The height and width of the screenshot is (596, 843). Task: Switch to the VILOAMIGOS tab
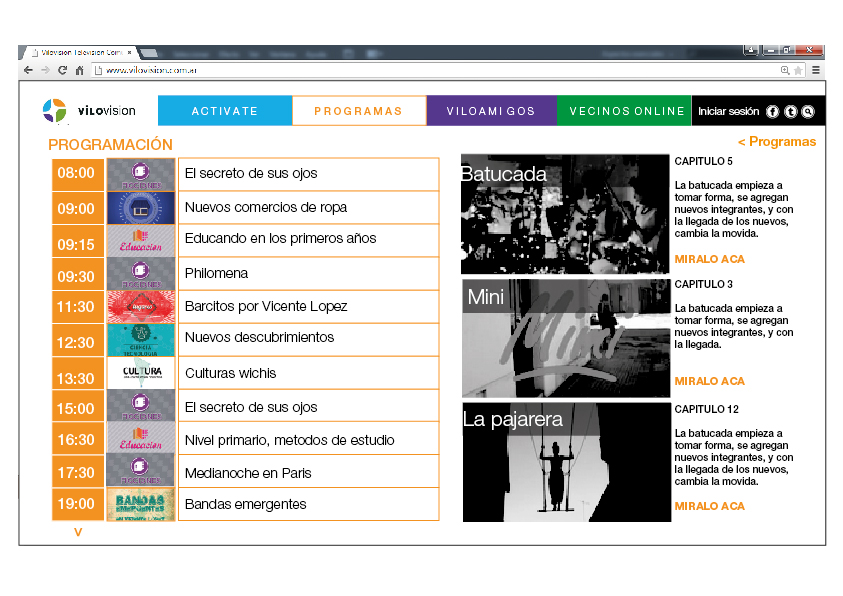pos(491,111)
